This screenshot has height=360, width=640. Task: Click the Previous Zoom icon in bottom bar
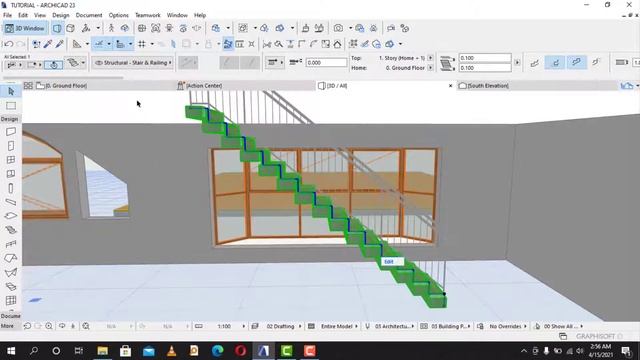[x=27, y=326]
